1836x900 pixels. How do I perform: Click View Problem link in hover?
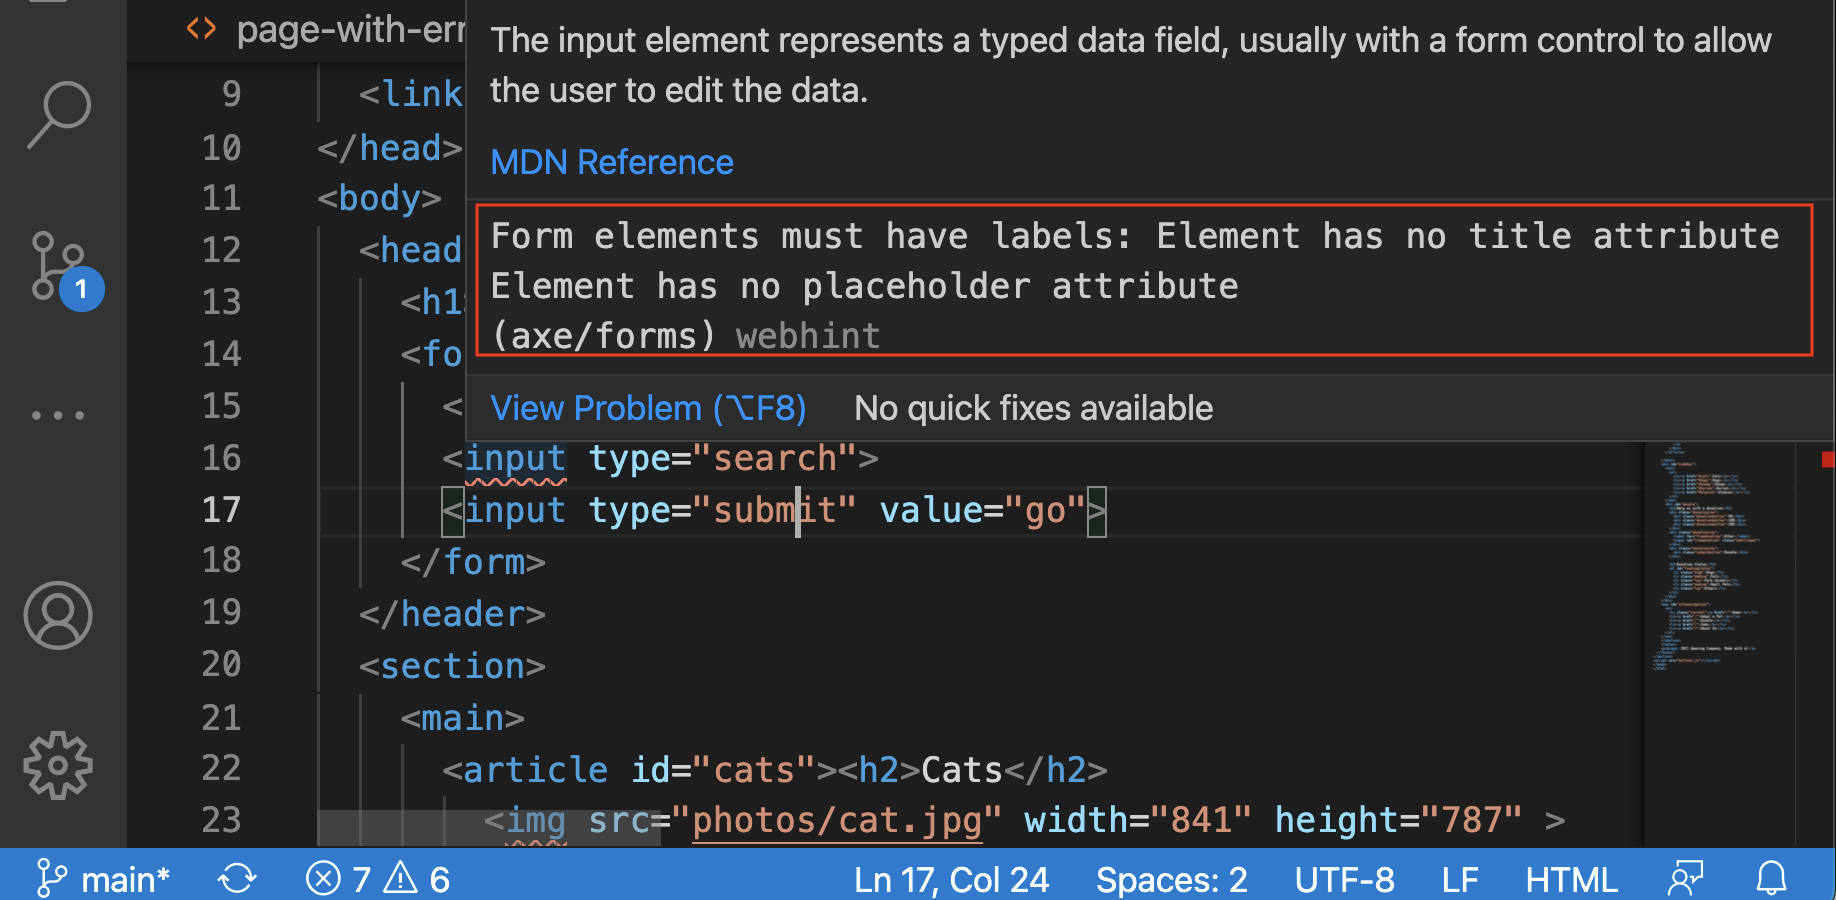[x=648, y=408]
